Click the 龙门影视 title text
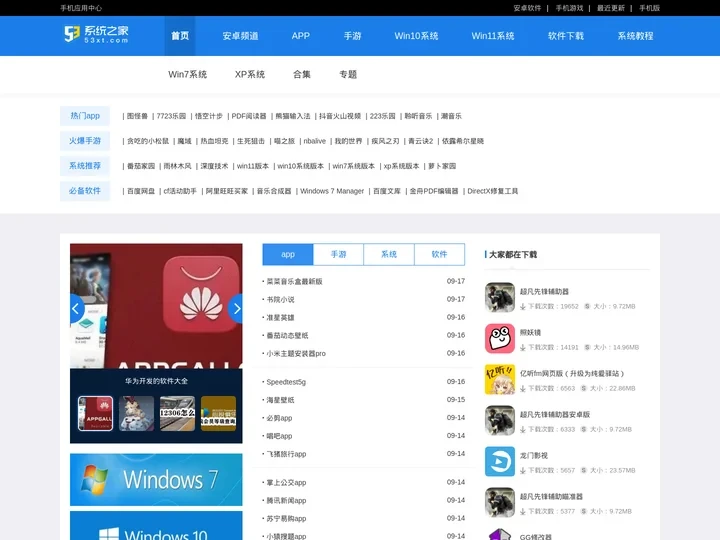720x540 pixels. [534, 456]
